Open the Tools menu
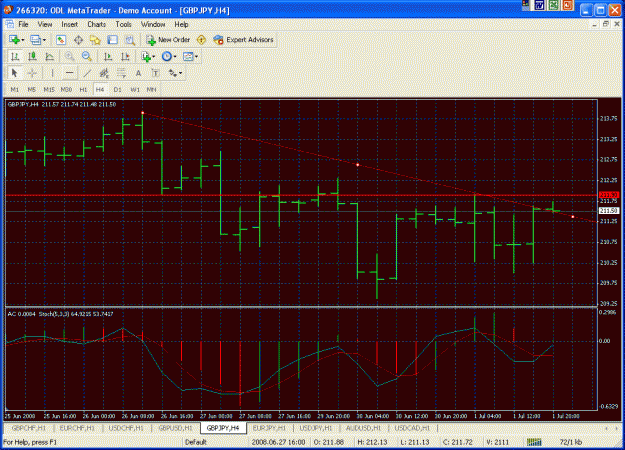The image size is (625, 450). (x=123, y=24)
